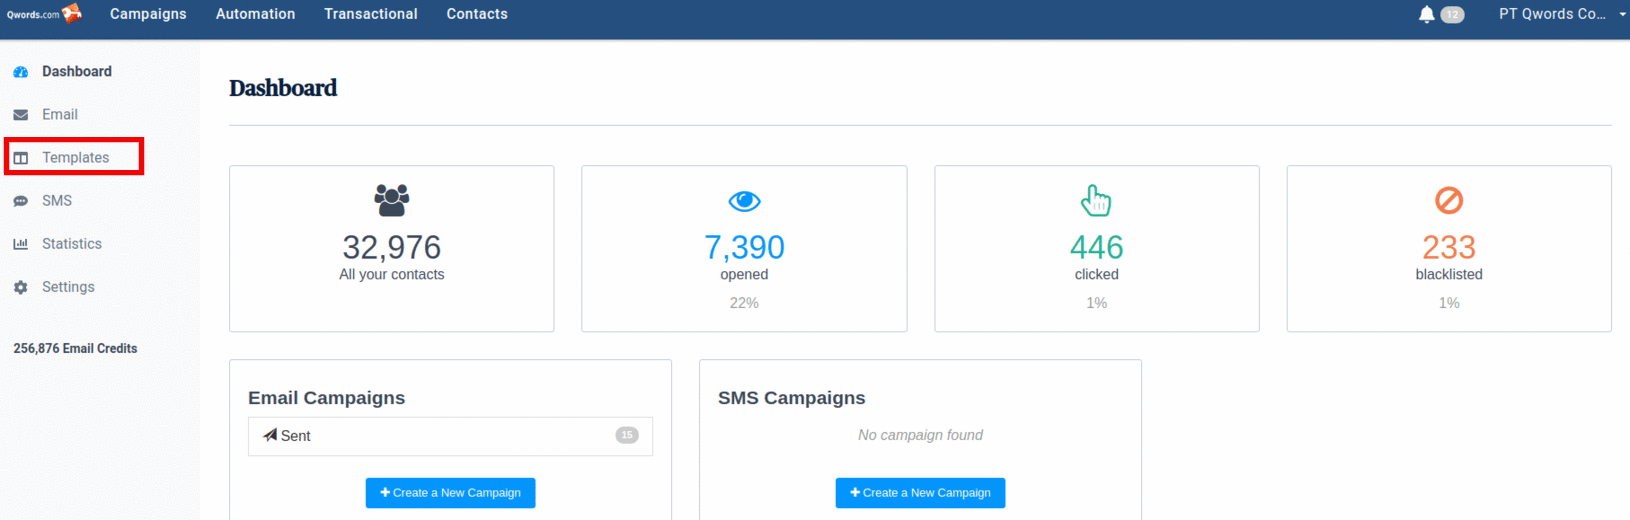Expand the PT Qwords Co... account dropdown
Image resolution: width=1630 pixels, height=520 pixels.
(x=1562, y=14)
